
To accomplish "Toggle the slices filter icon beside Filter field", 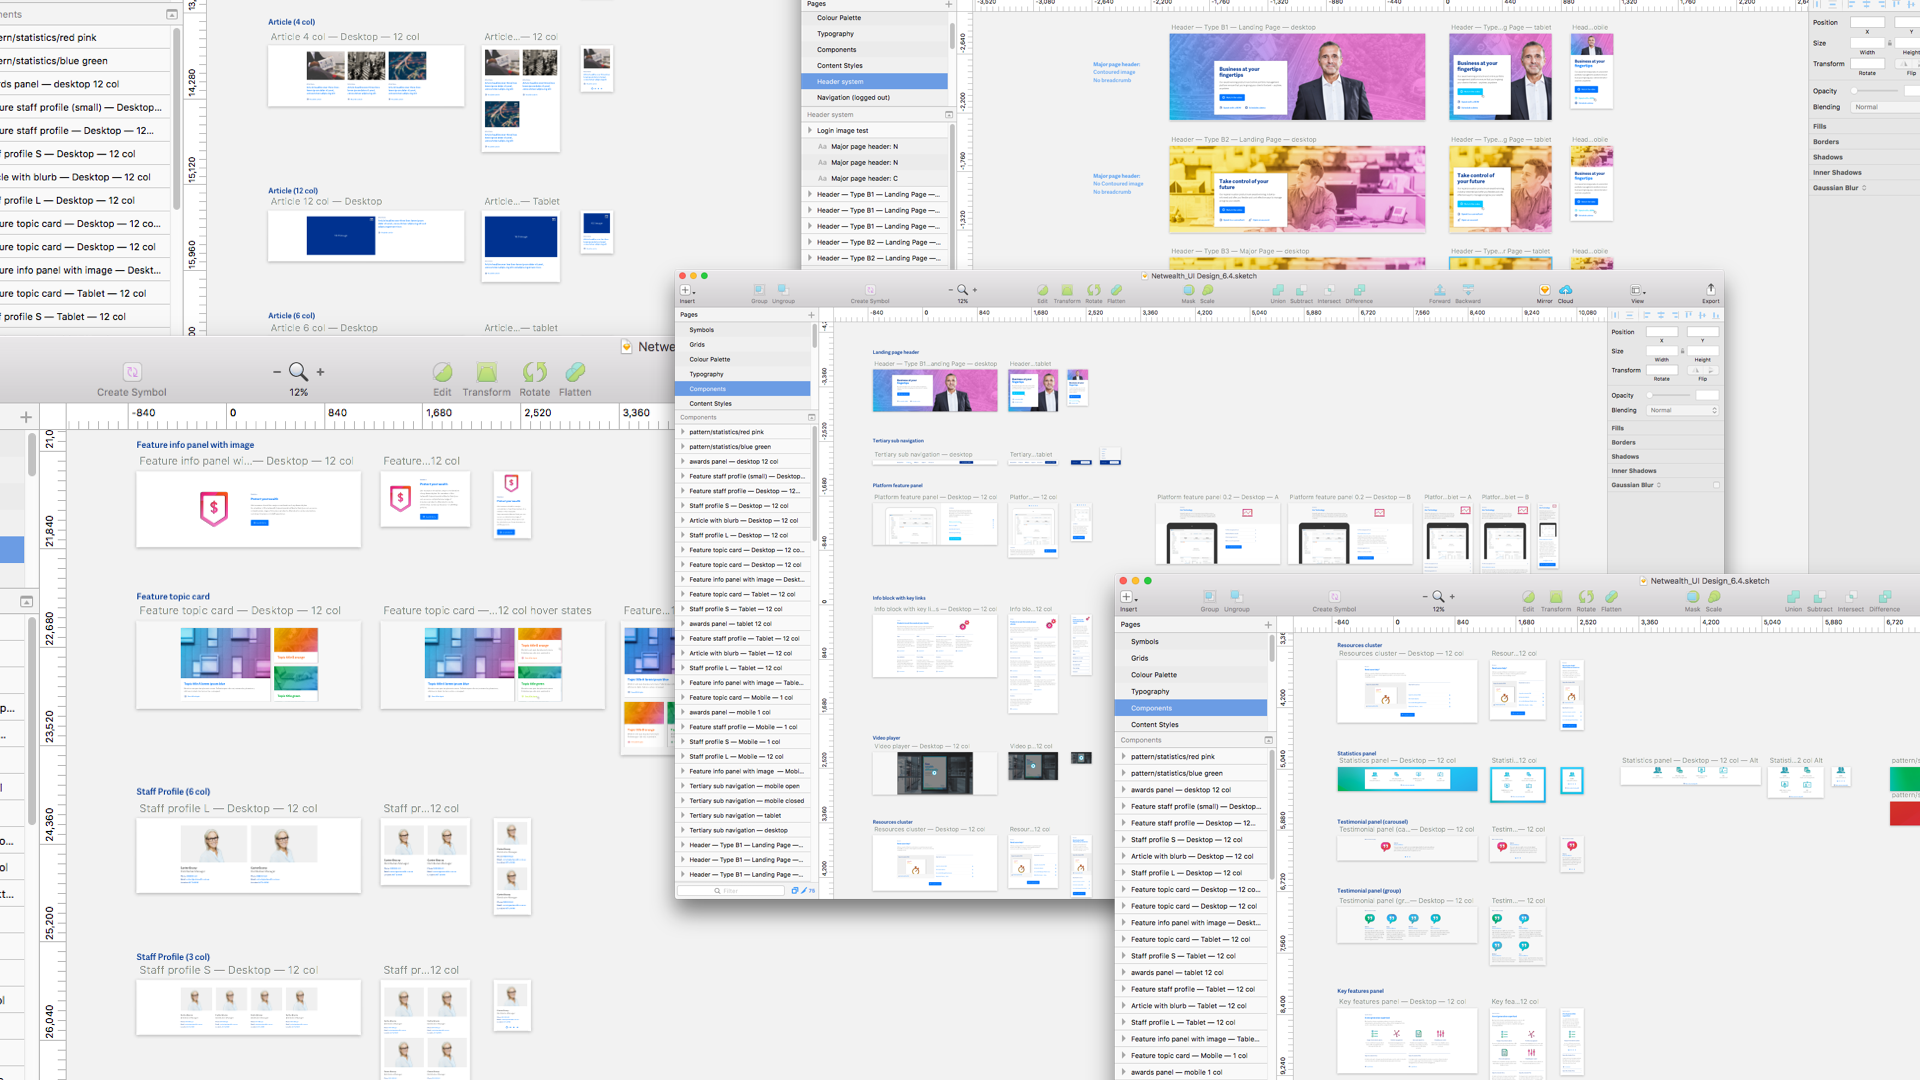I will pos(803,890).
